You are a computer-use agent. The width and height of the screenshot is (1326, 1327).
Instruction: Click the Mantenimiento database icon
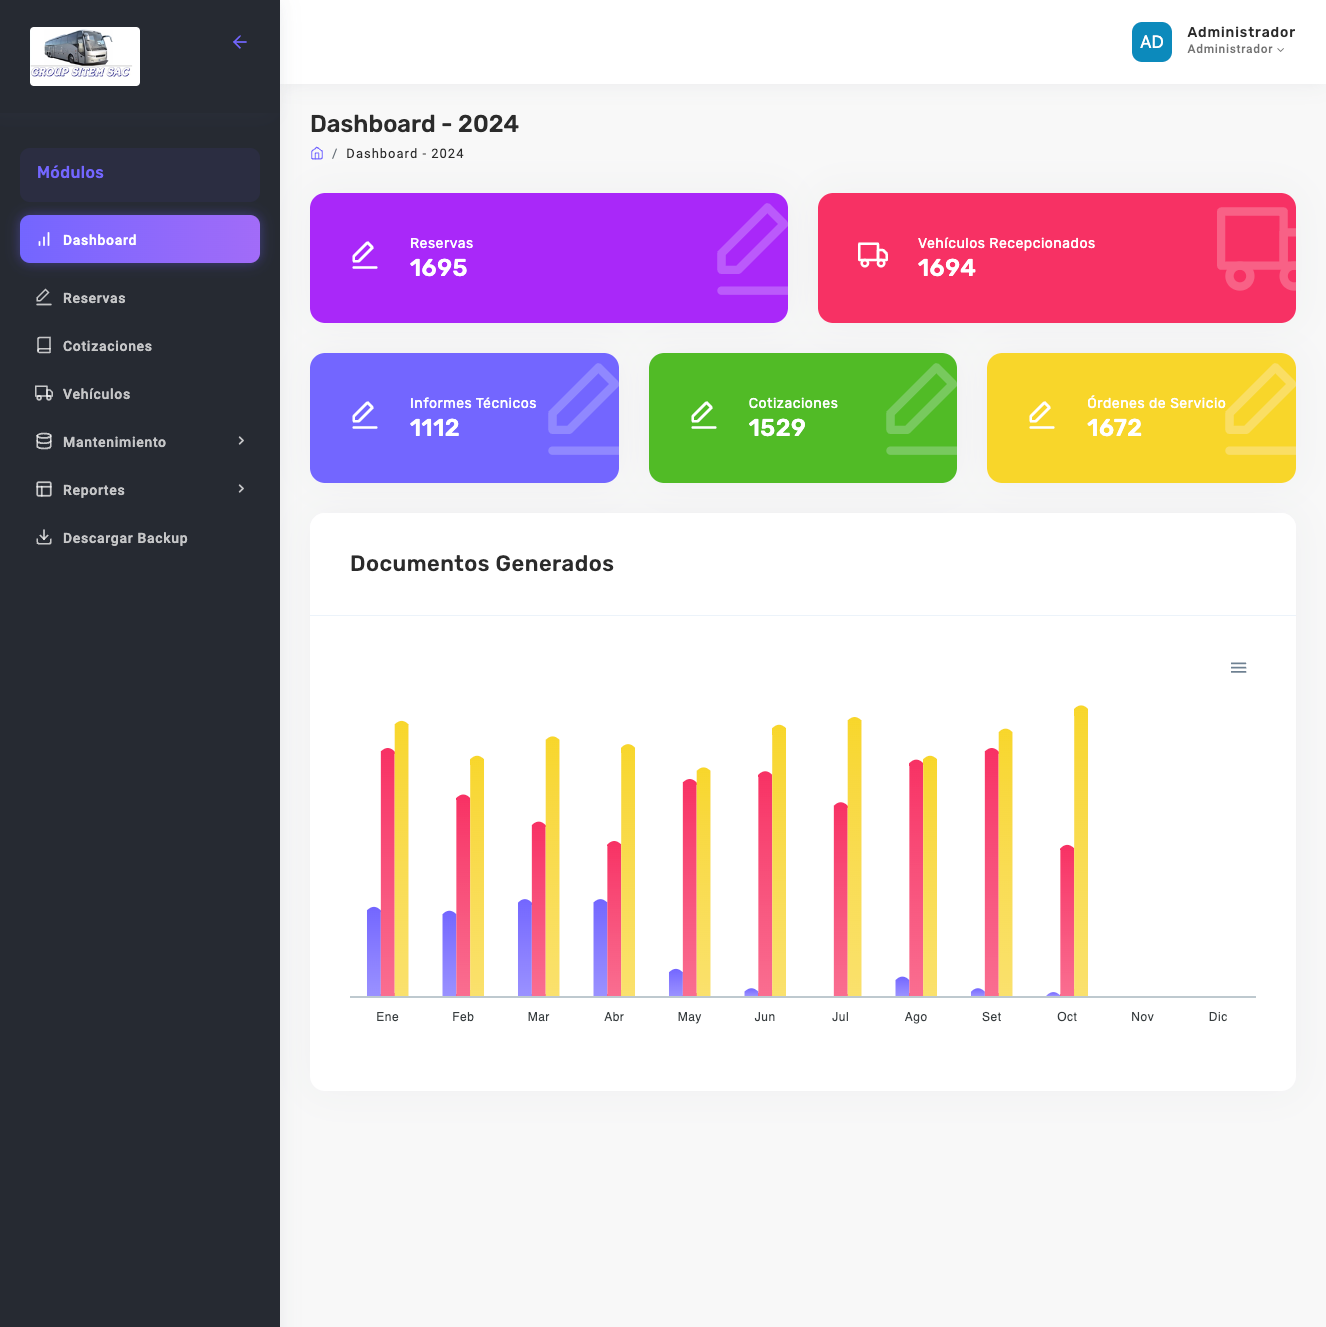point(44,441)
